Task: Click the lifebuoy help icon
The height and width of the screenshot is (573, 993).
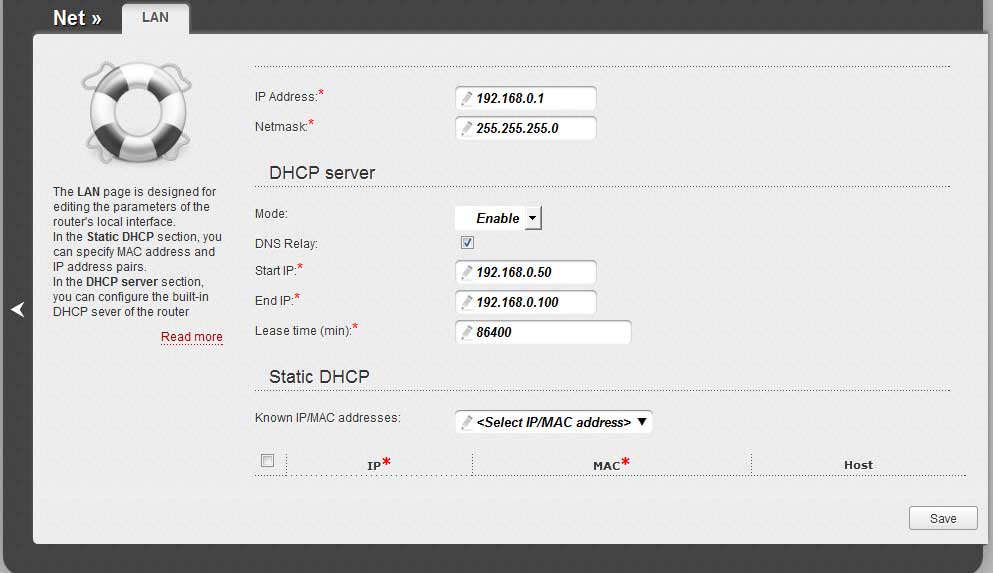Action: tap(137, 113)
